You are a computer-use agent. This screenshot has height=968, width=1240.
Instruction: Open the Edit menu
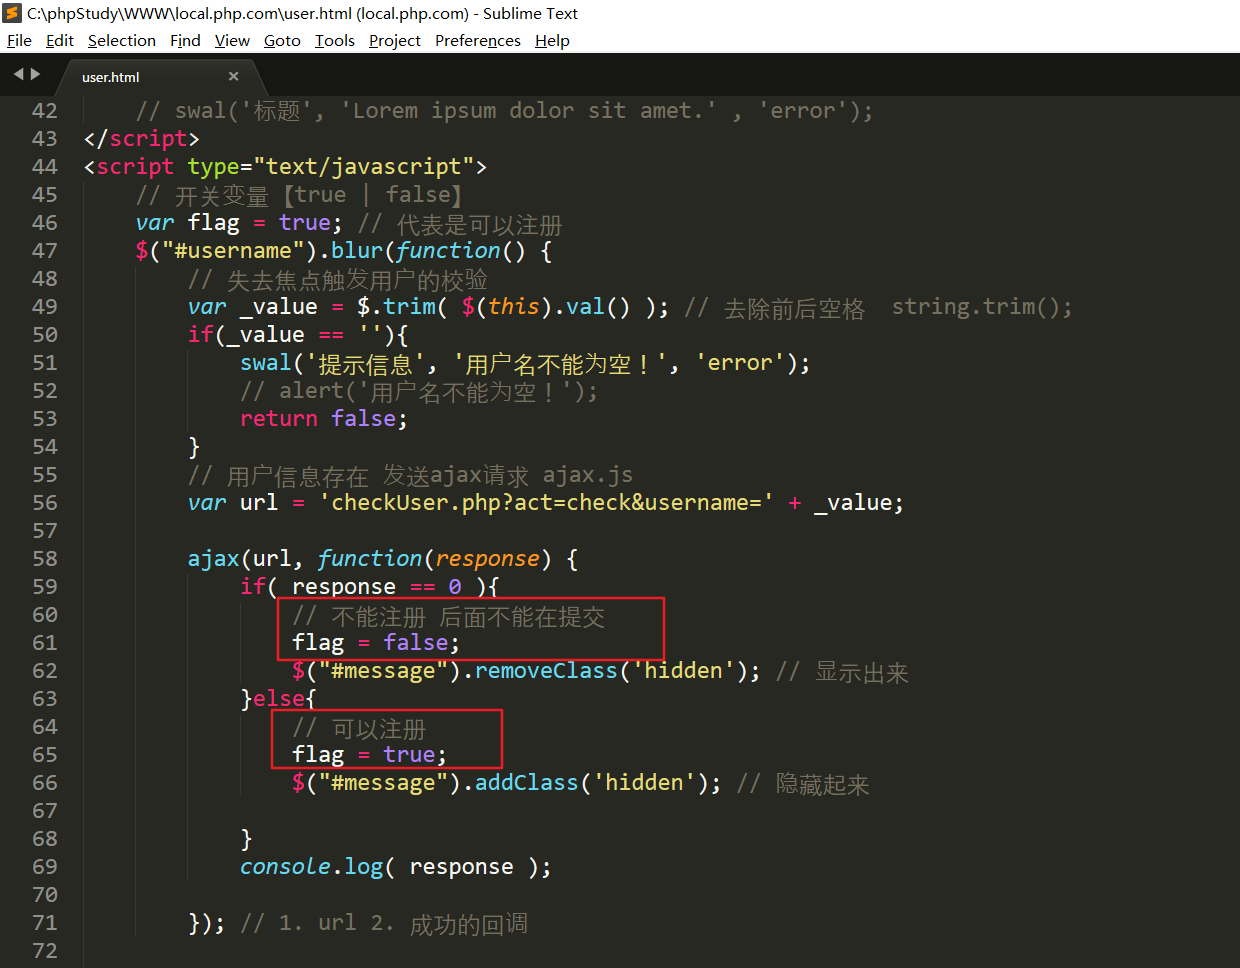click(x=60, y=41)
